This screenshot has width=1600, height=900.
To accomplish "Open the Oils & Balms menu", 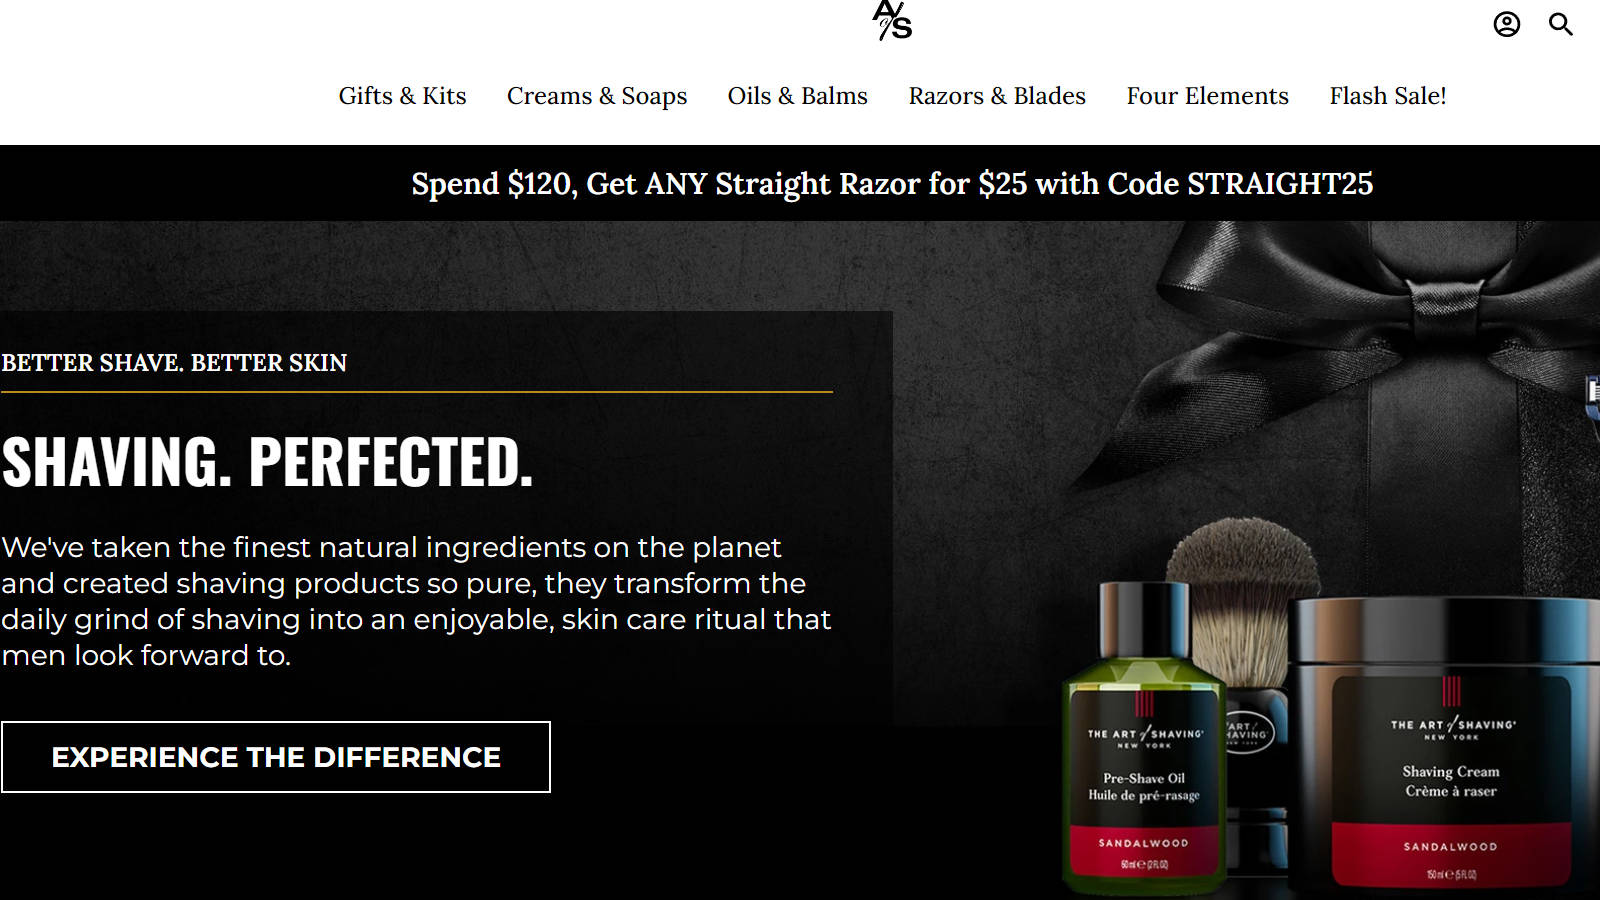I will coord(798,96).
